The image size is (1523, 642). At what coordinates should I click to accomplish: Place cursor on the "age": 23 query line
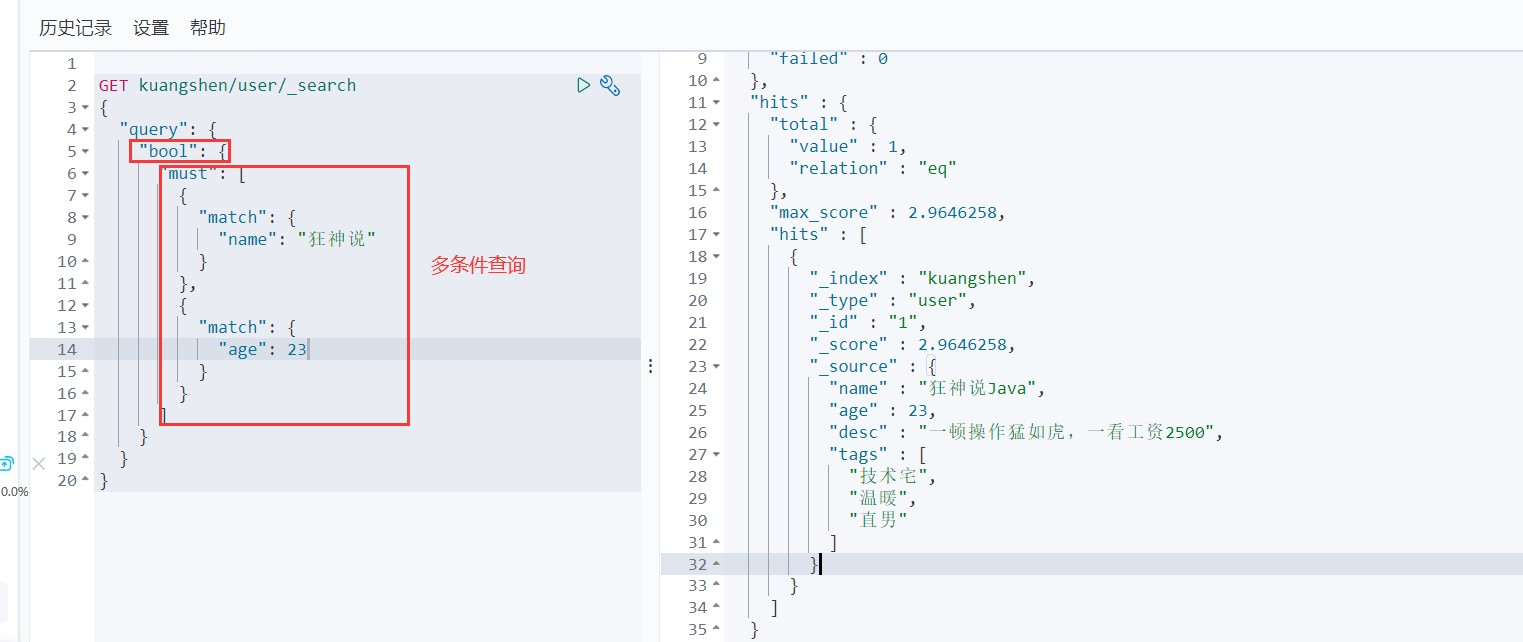point(264,349)
